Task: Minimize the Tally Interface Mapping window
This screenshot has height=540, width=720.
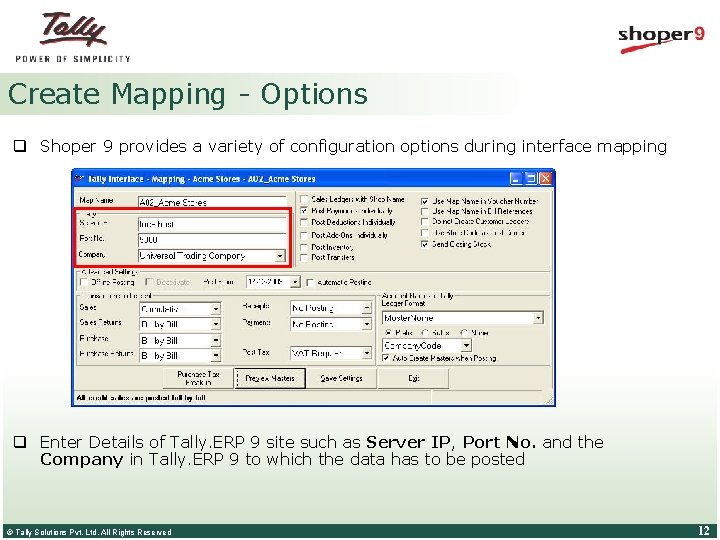Action: click(x=516, y=178)
